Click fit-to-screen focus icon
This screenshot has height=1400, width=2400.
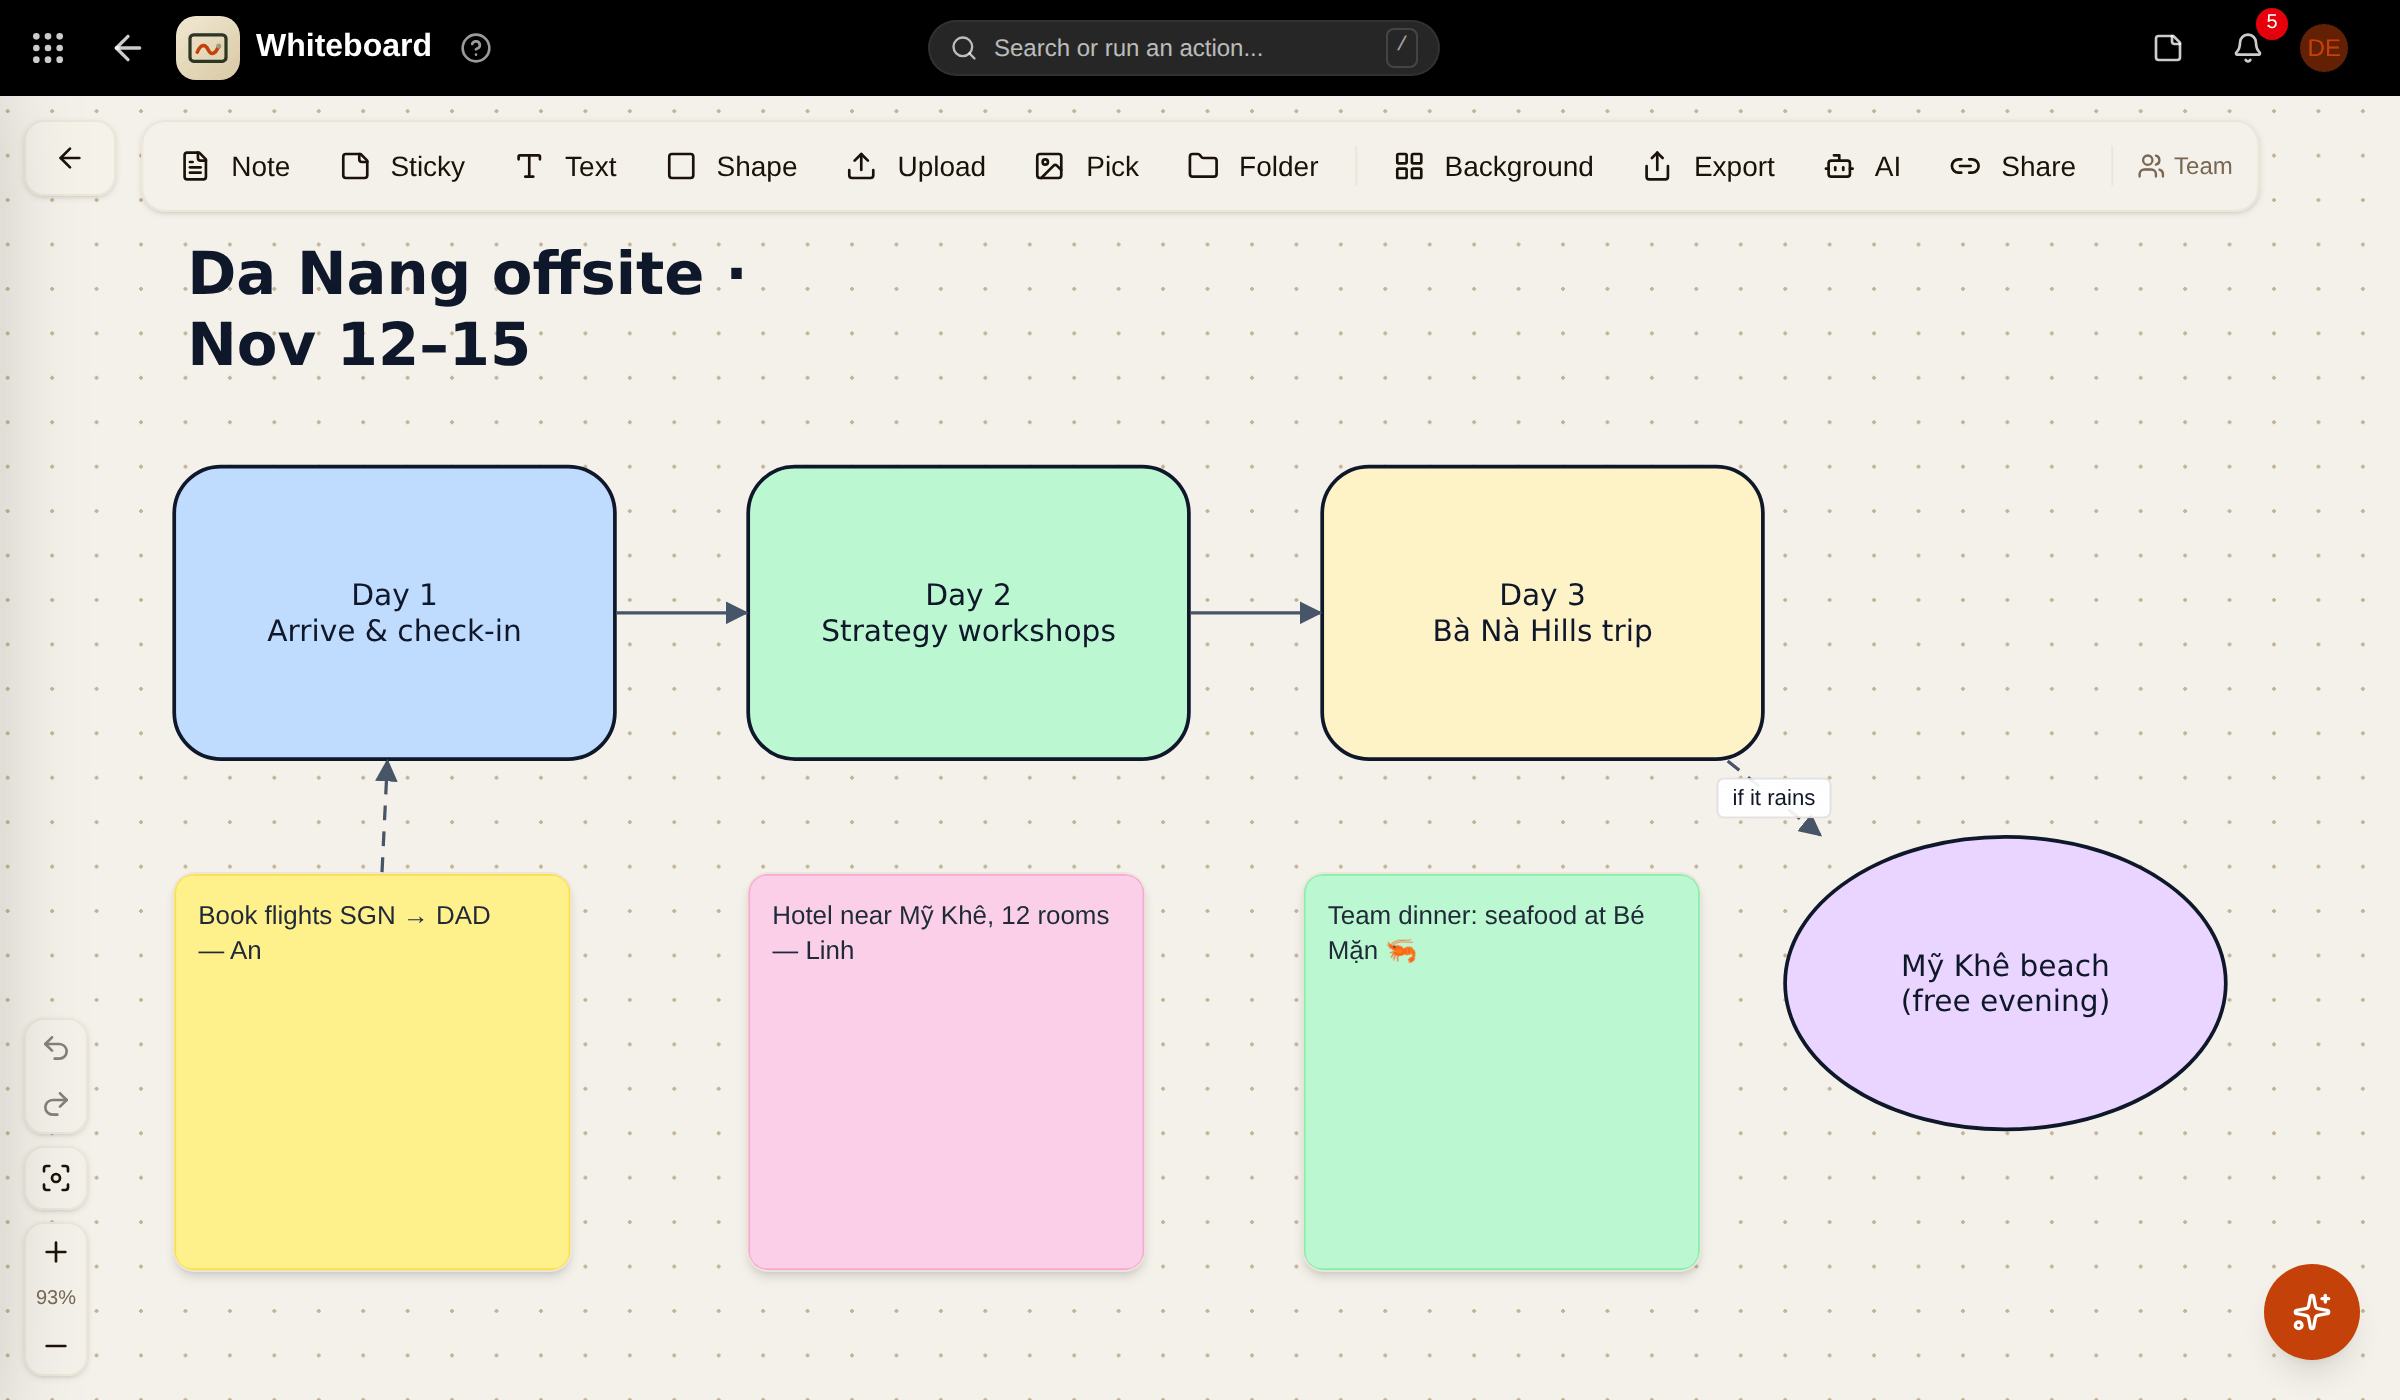(56, 1178)
